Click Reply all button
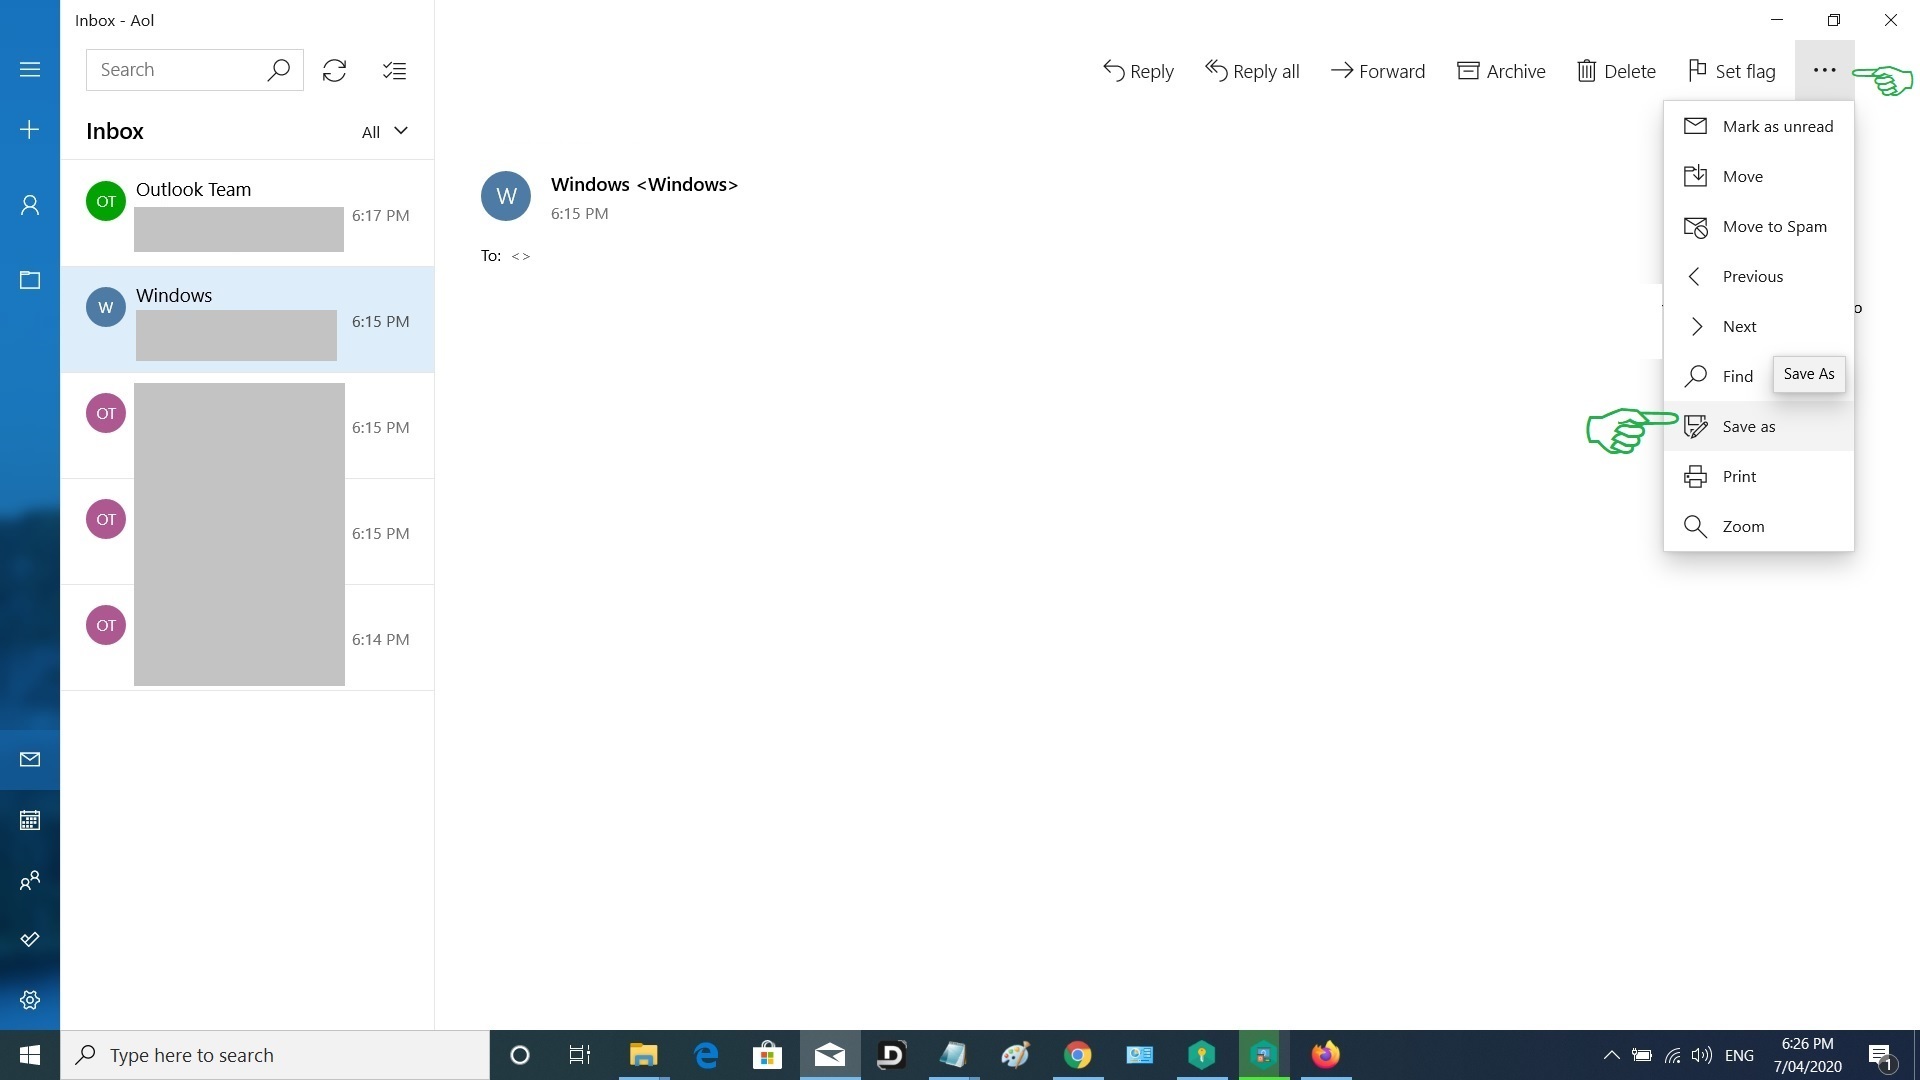Screen dimensions: 1920x1080 point(1252,71)
